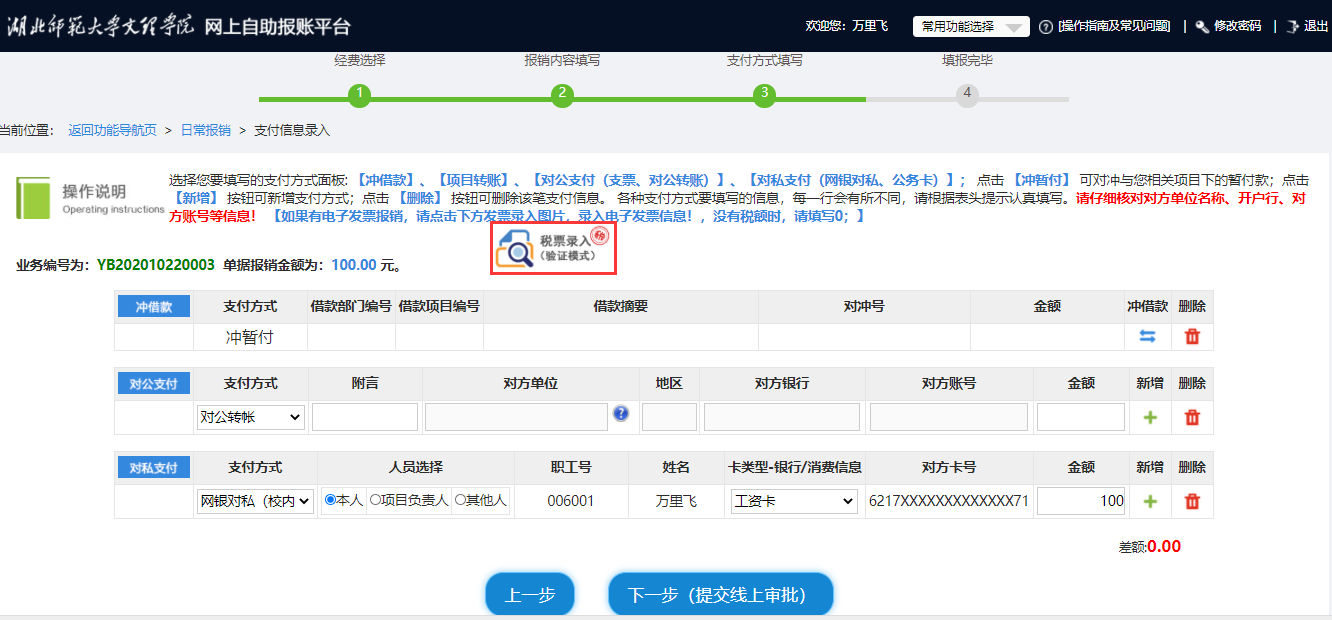Click the 冲借款 swap arrows icon
The width and height of the screenshot is (1332, 620).
tap(1148, 337)
